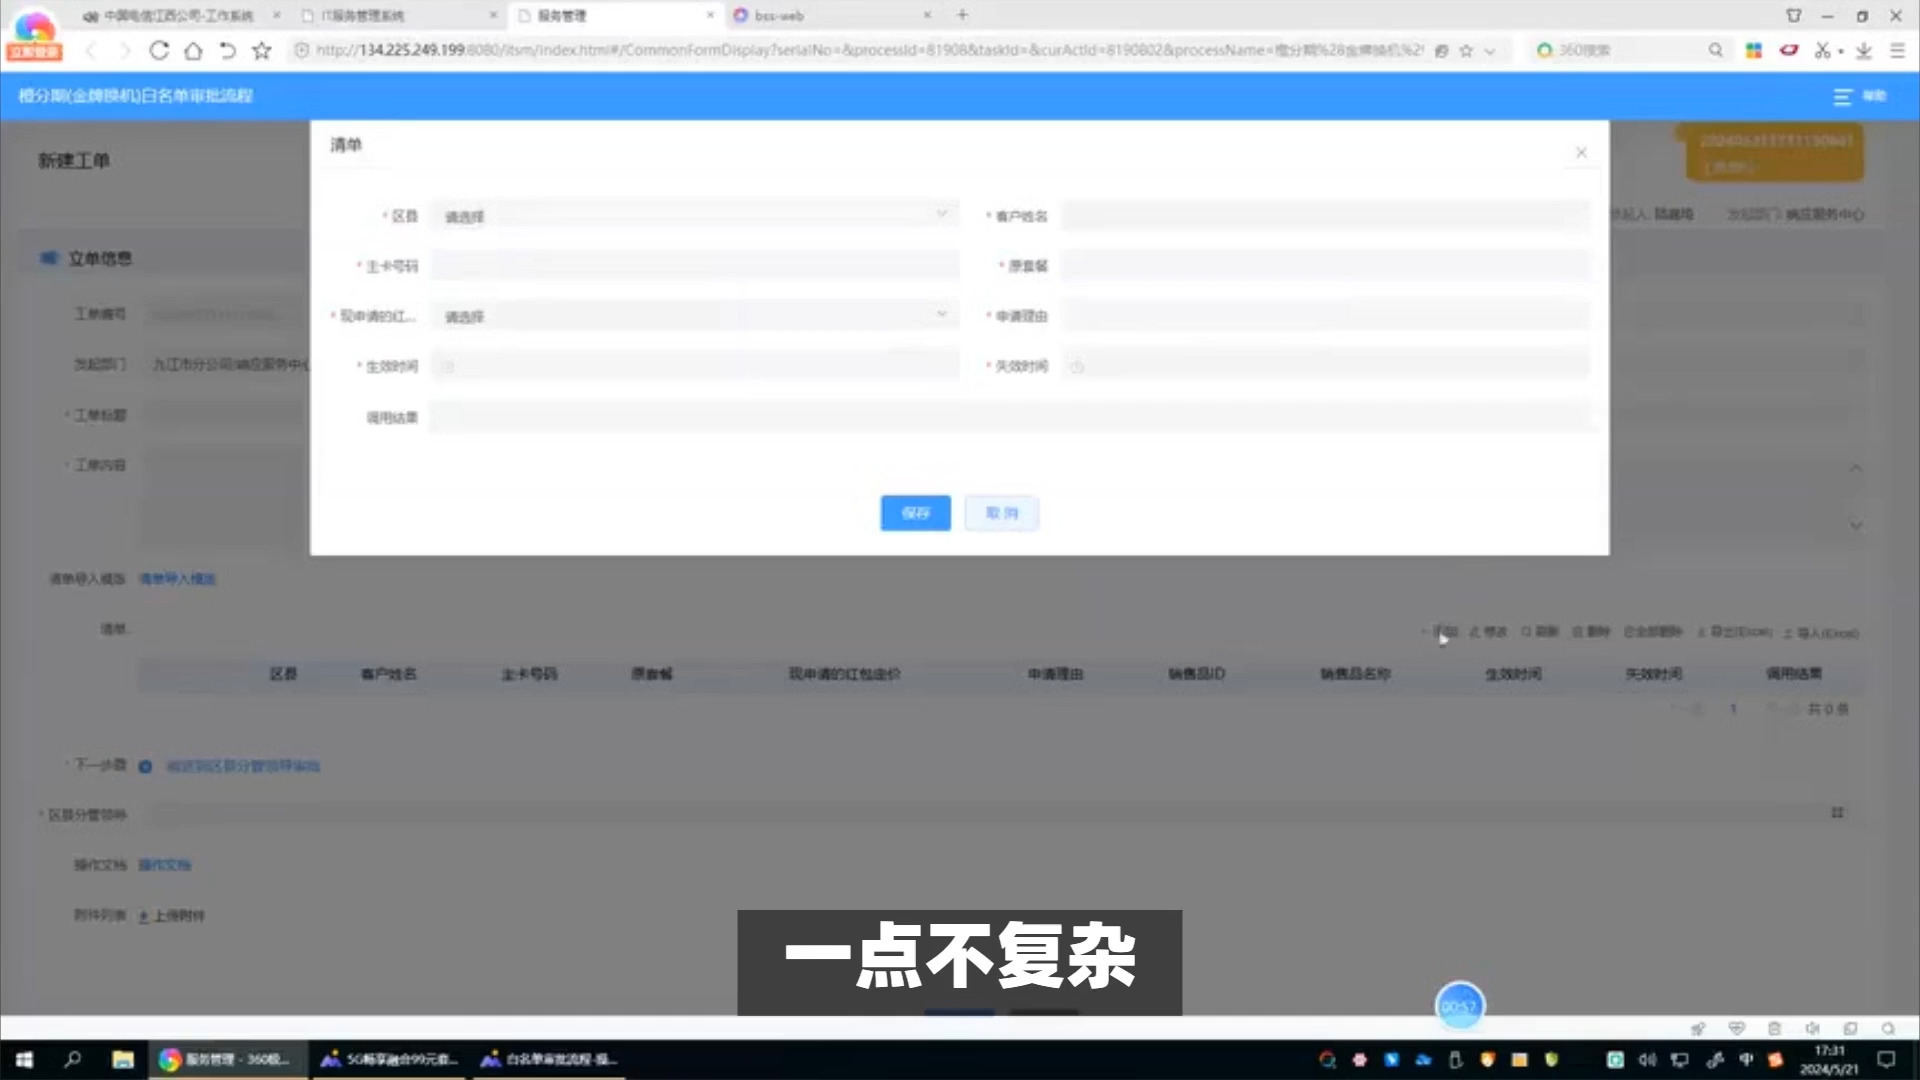
Task: Click the browser refresh icon
Action: [159, 50]
